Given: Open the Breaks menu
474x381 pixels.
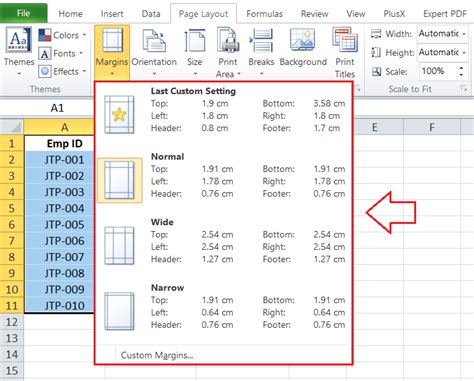Looking at the screenshot, I should (261, 52).
